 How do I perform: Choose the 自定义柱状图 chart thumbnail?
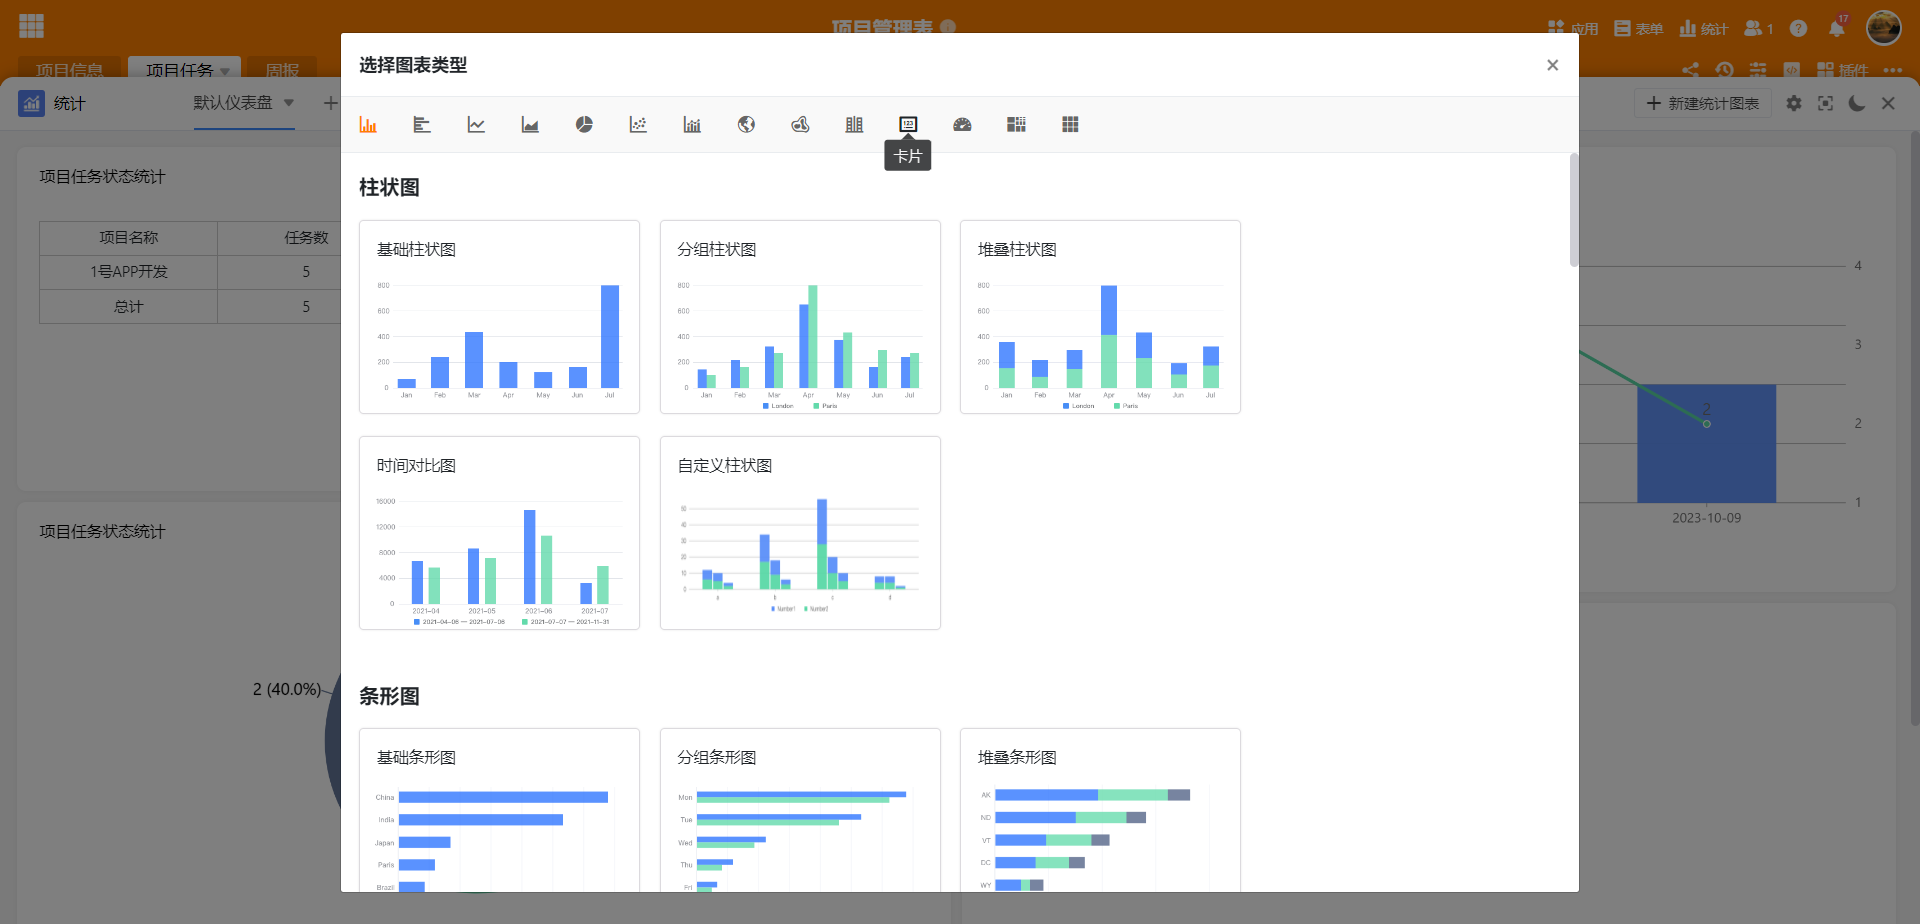click(800, 533)
